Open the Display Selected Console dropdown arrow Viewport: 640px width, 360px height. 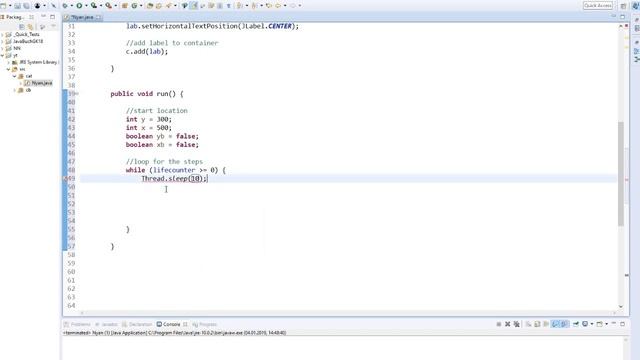click(x=591, y=324)
